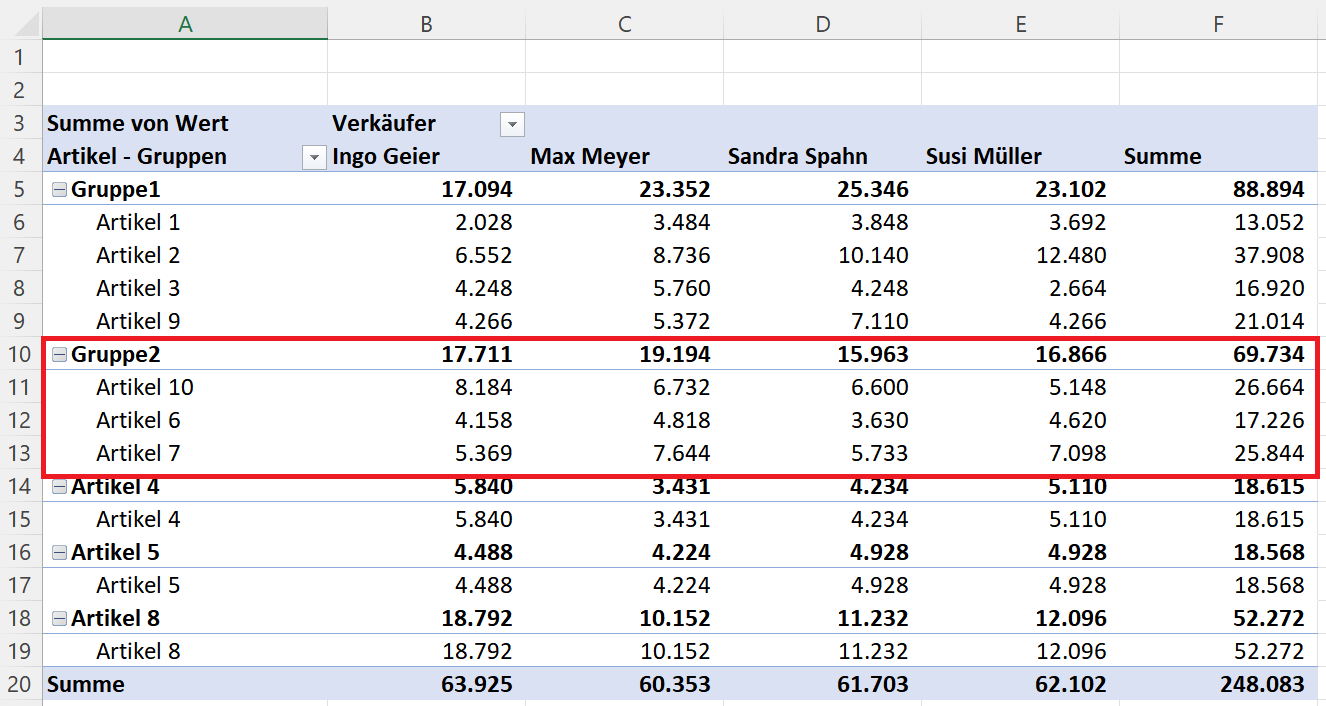This screenshot has width=1326, height=706.
Task: Select the 'Artikel 2' row label
Action: pos(138,255)
